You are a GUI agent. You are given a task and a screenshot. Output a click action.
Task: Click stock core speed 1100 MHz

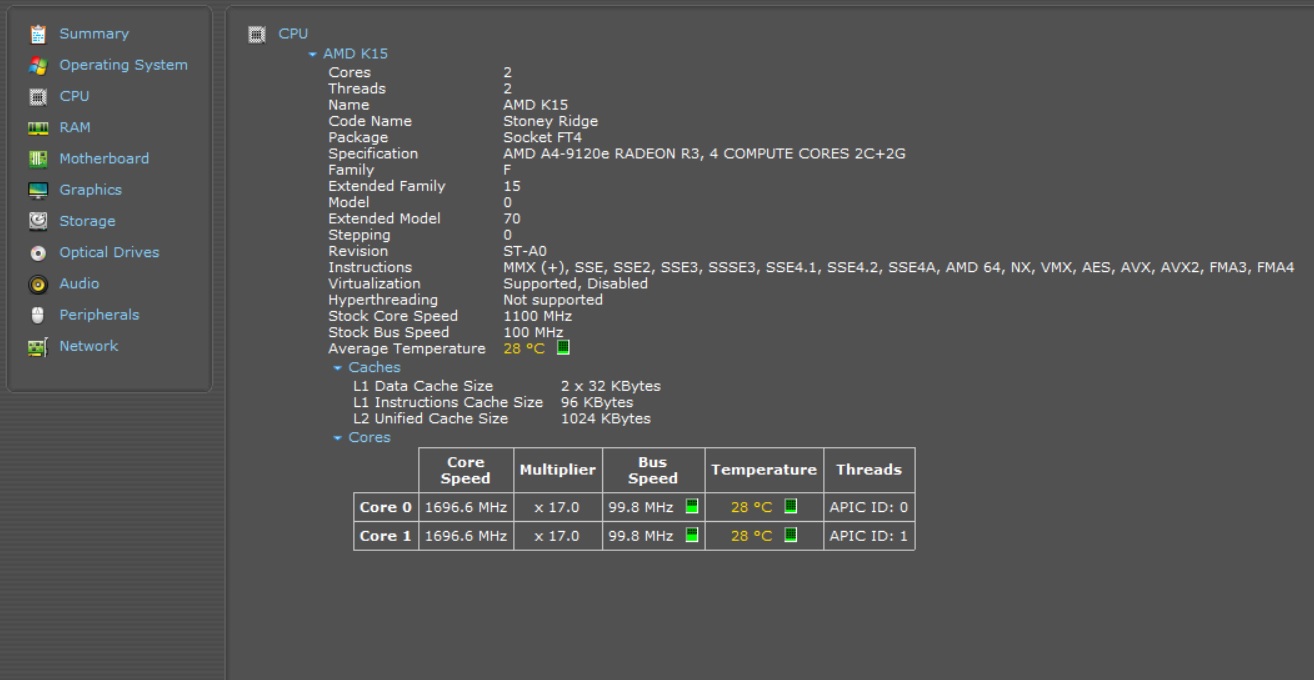click(x=536, y=316)
